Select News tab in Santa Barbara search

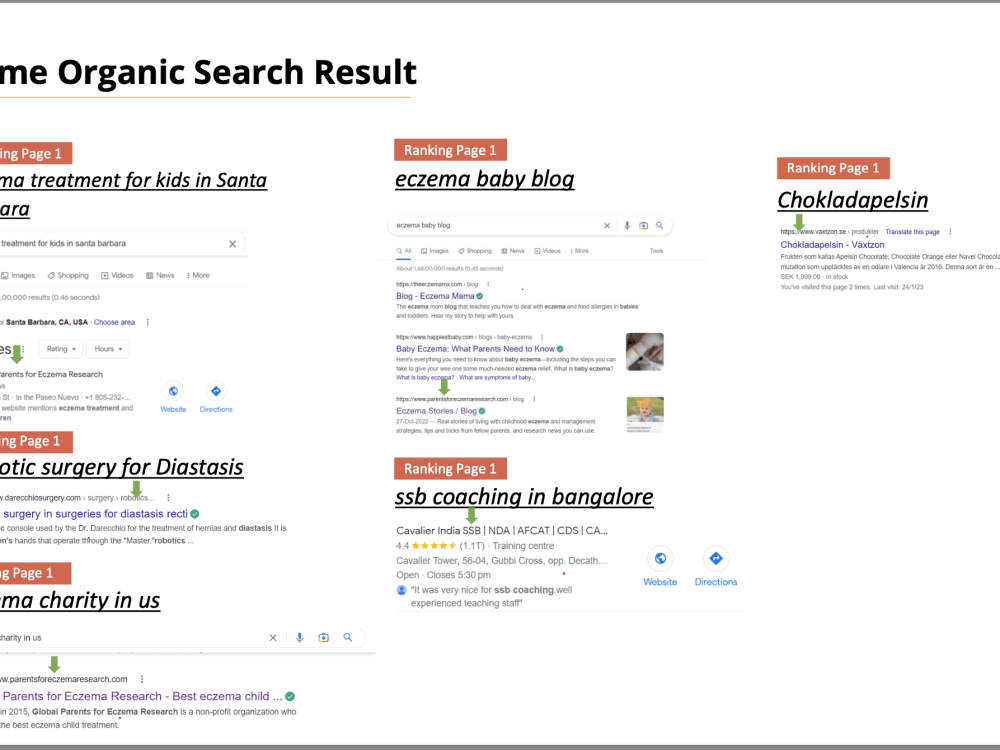pyautogui.click(x=160, y=276)
